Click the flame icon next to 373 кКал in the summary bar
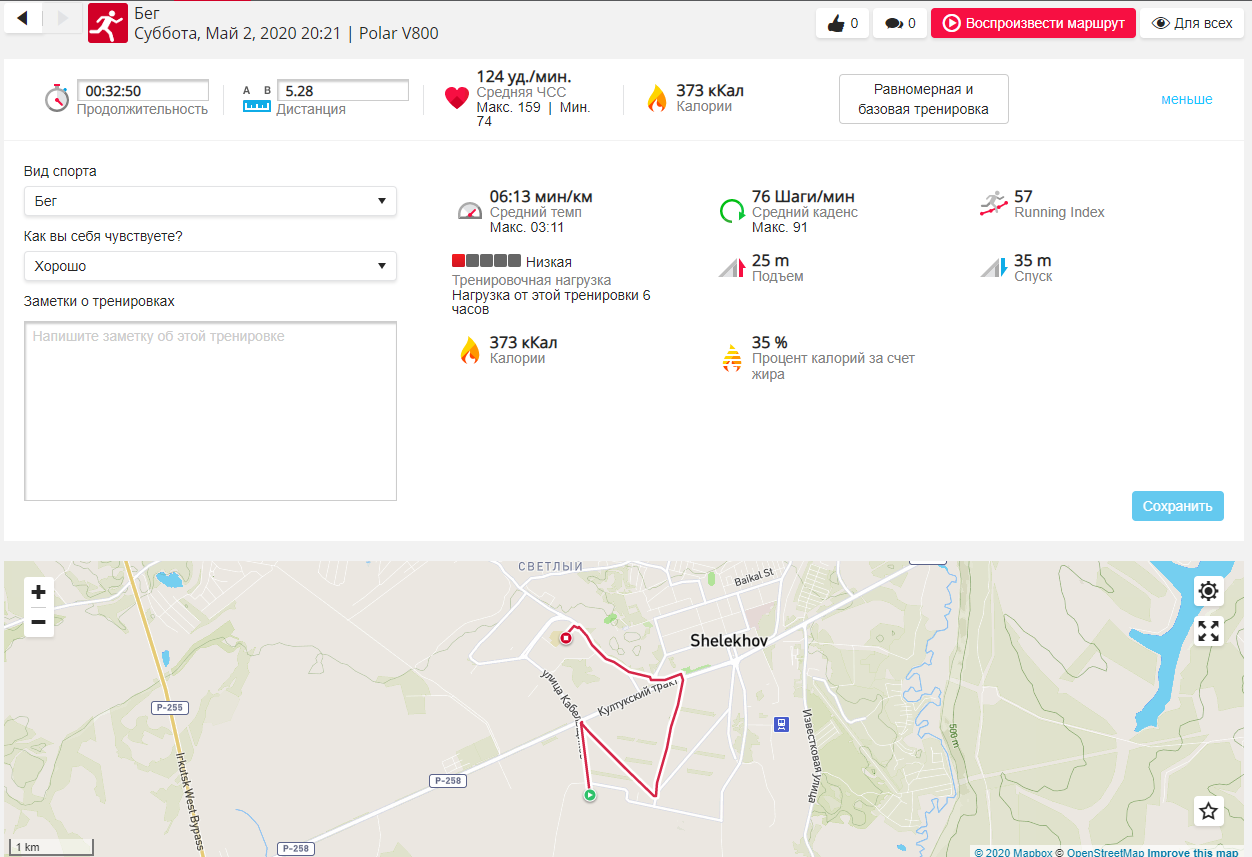 click(657, 98)
